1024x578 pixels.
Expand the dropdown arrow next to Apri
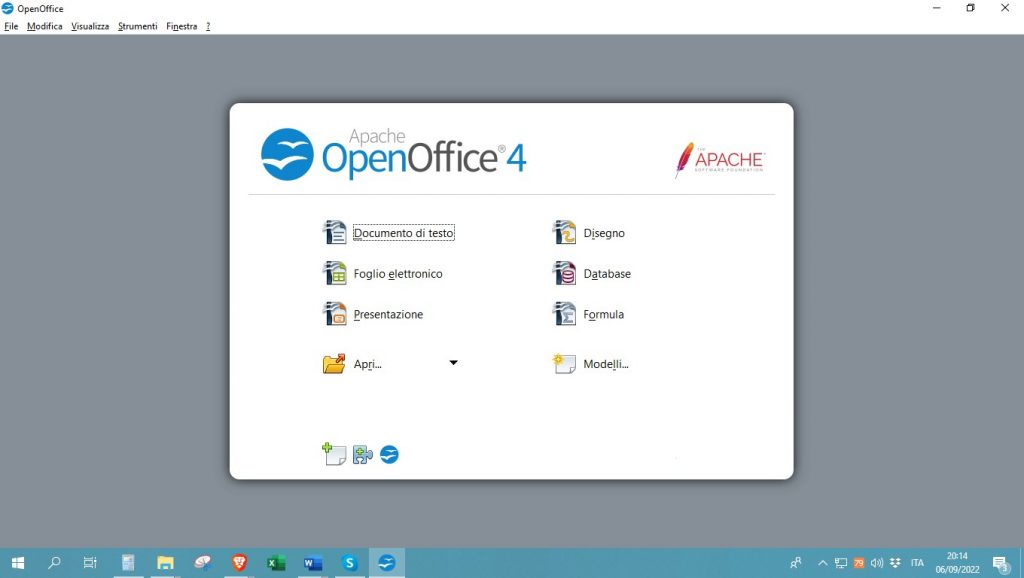coord(453,362)
